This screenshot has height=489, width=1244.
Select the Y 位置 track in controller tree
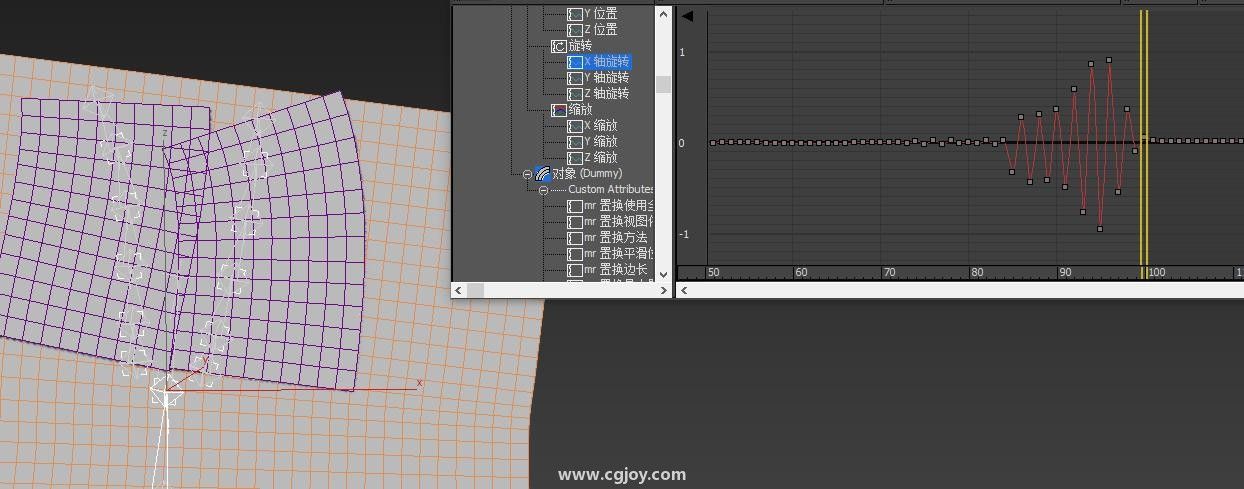pos(600,14)
